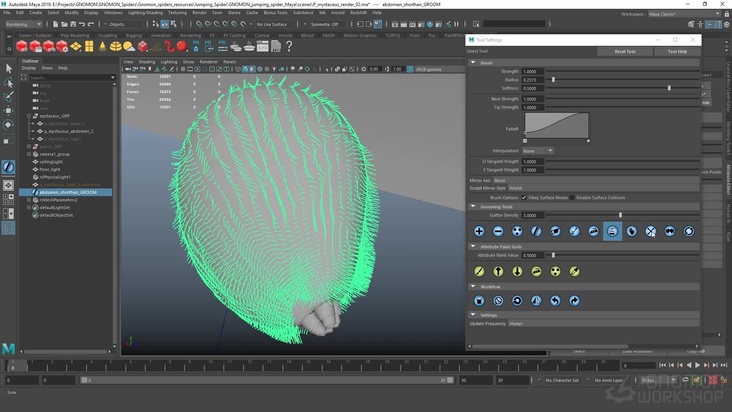Collapse the Attribute Paint Tools section
The height and width of the screenshot is (412, 732).
tap(473, 246)
